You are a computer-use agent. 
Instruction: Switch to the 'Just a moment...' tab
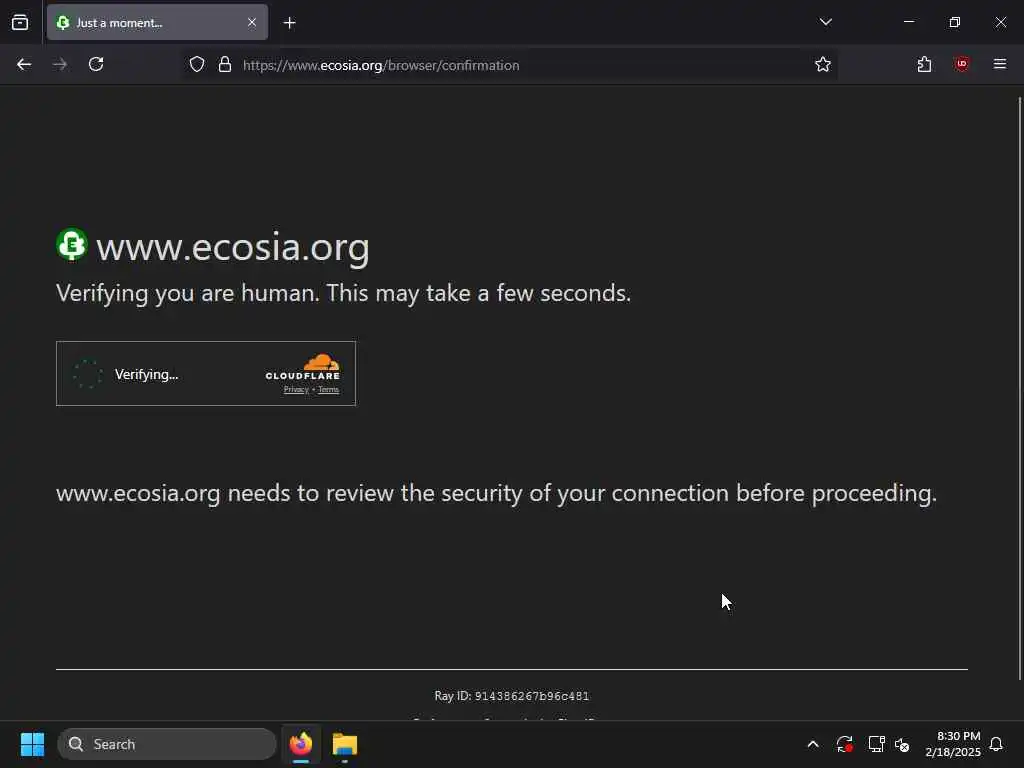[157, 23]
